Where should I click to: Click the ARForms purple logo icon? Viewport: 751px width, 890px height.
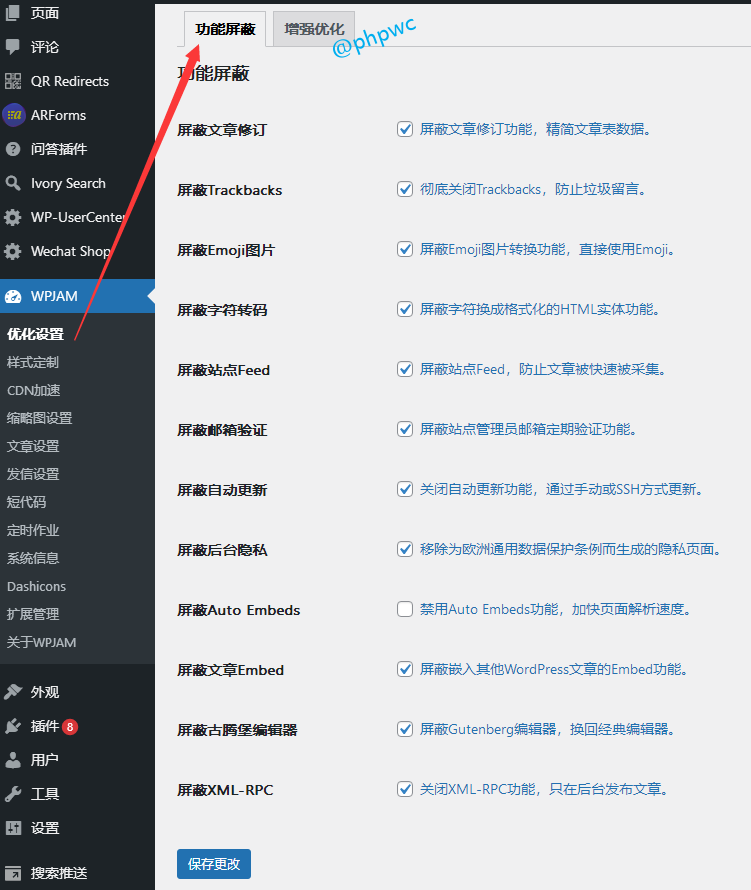14,115
